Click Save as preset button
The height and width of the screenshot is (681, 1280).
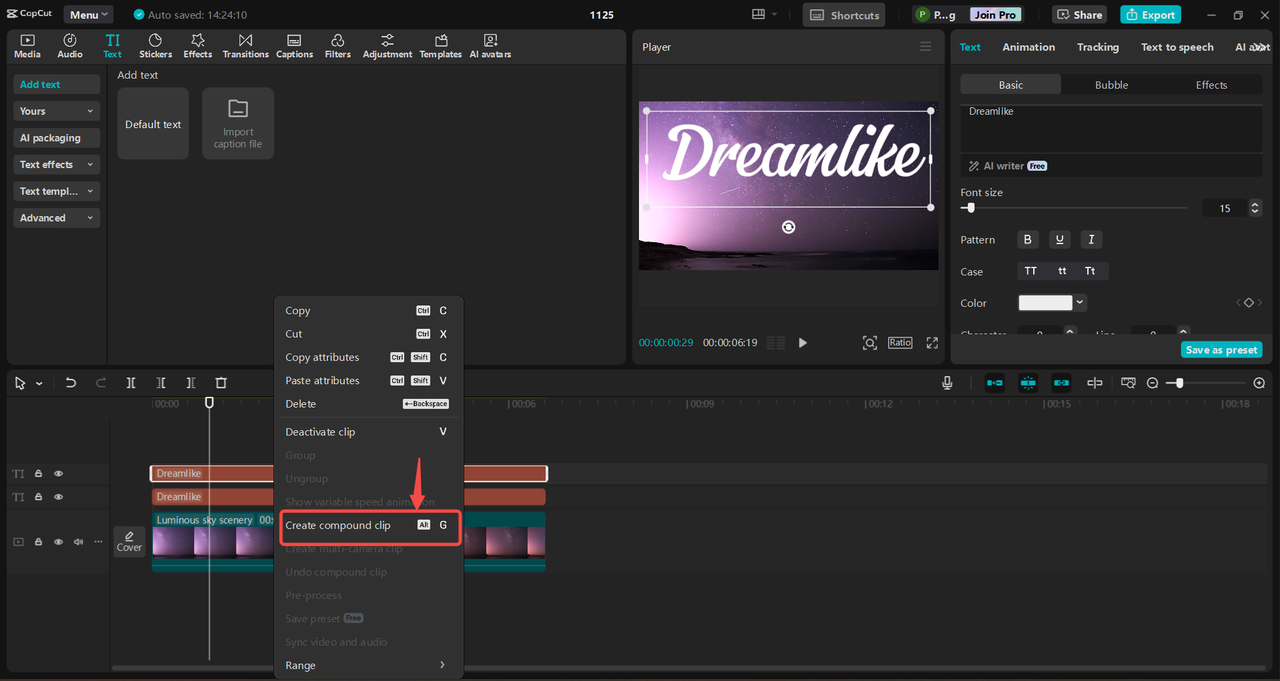[1221, 350]
